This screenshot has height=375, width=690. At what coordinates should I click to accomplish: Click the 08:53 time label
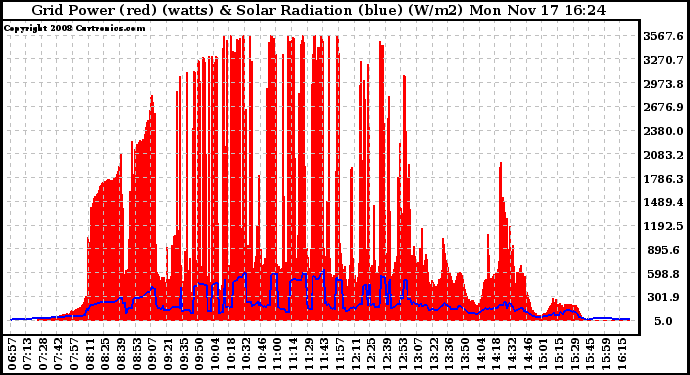click(137, 353)
